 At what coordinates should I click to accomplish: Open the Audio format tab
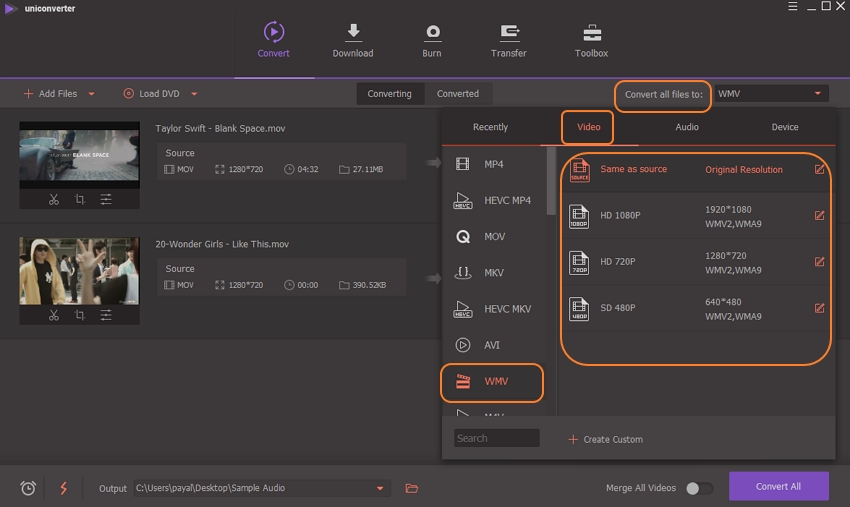[x=687, y=127]
